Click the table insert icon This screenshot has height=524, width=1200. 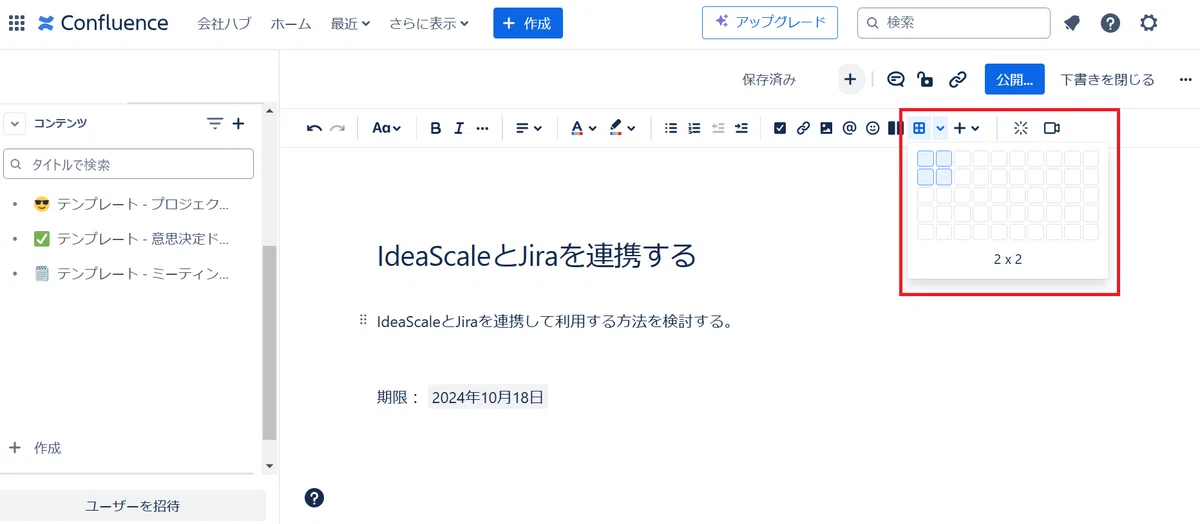(x=919, y=128)
